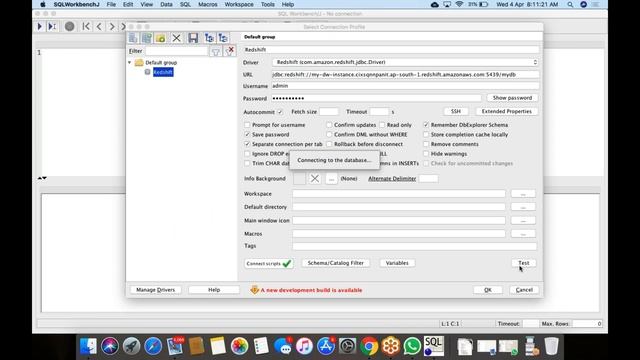Open the SSH settings button
The image size is (640, 360).
tap(456, 111)
